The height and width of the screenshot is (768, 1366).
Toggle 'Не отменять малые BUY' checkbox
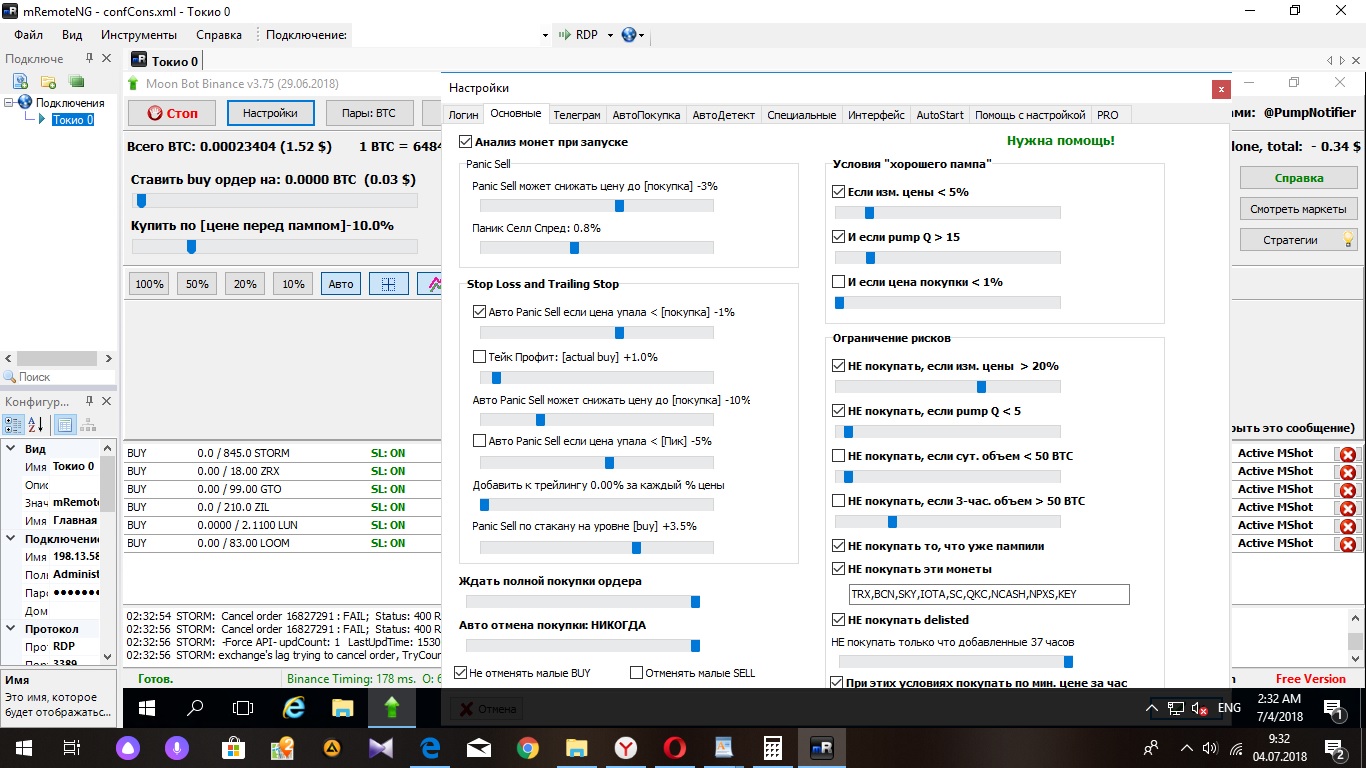[461, 673]
